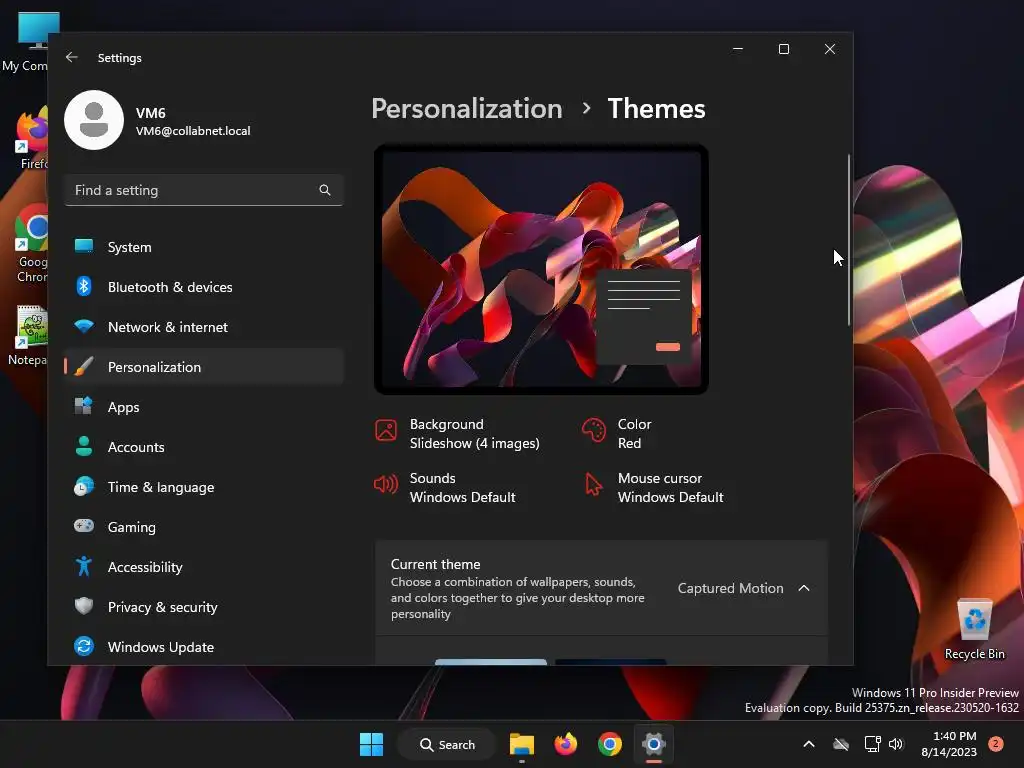Click the Personalization breadcrumb link
The image size is (1024, 768).
(x=467, y=108)
